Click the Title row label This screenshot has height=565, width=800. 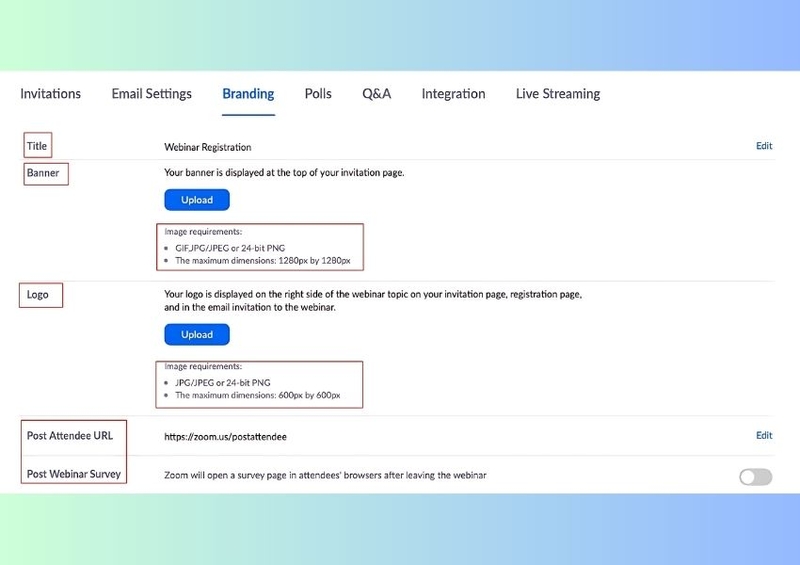coord(37,146)
